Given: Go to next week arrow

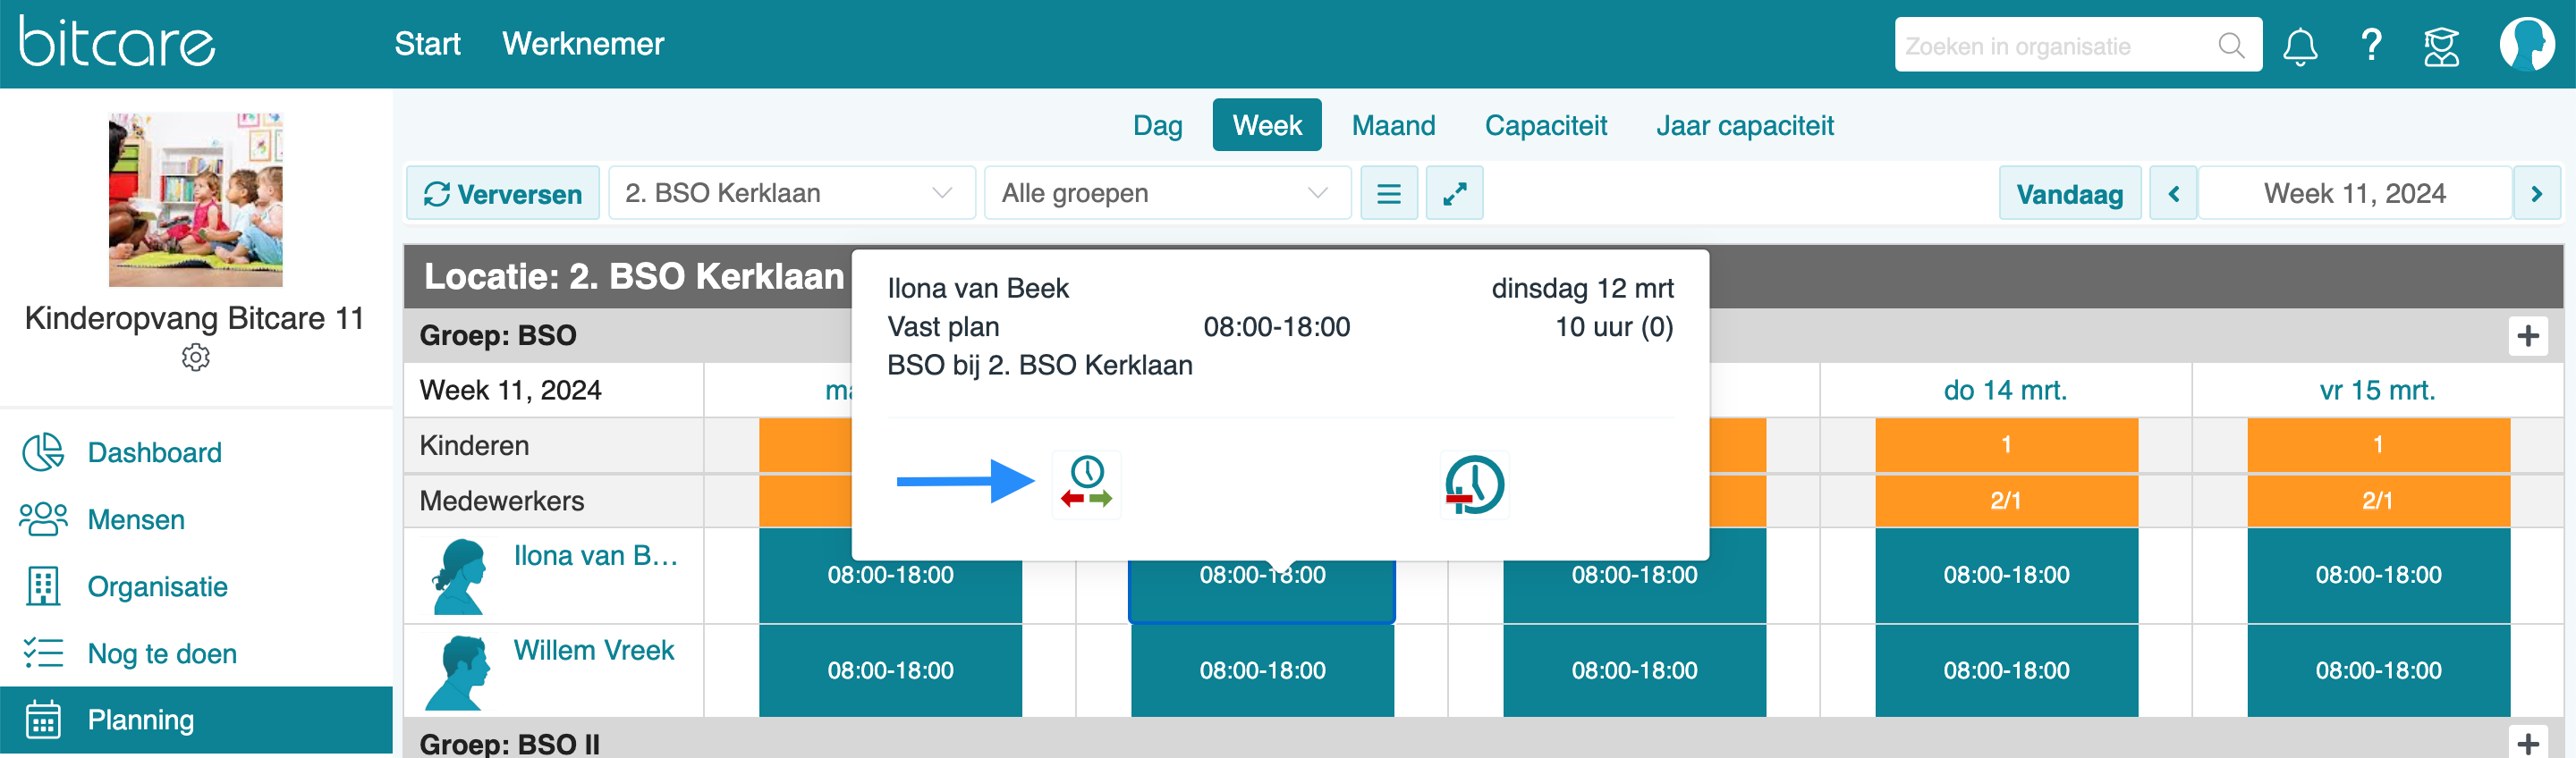Looking at the screenshot, I should coord(2536,193).
